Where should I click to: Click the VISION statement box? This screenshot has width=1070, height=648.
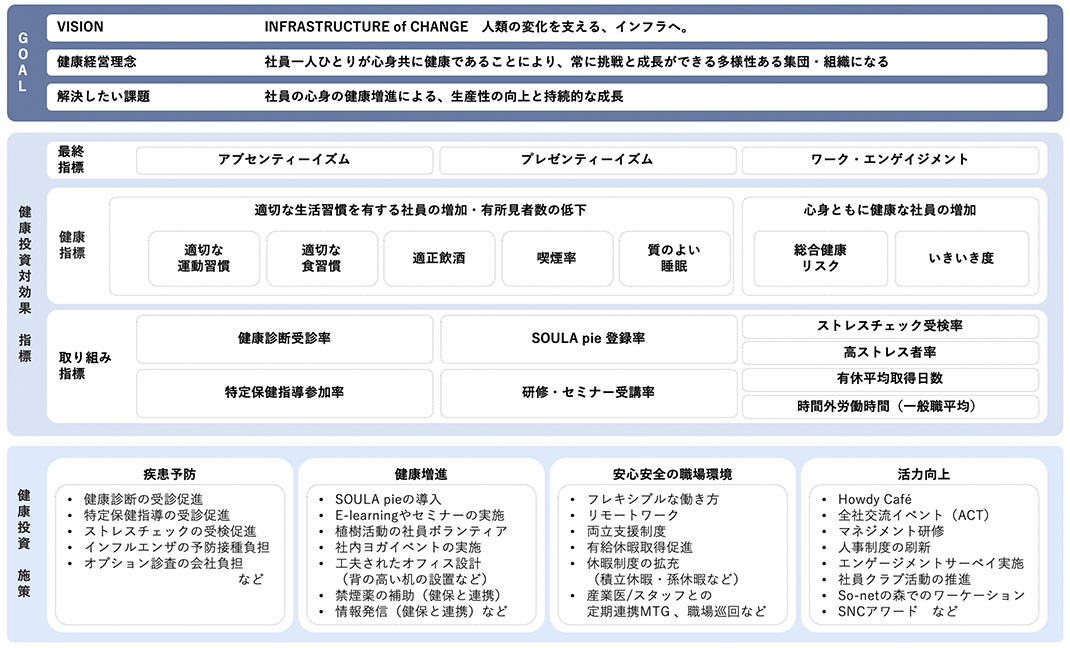545,28
